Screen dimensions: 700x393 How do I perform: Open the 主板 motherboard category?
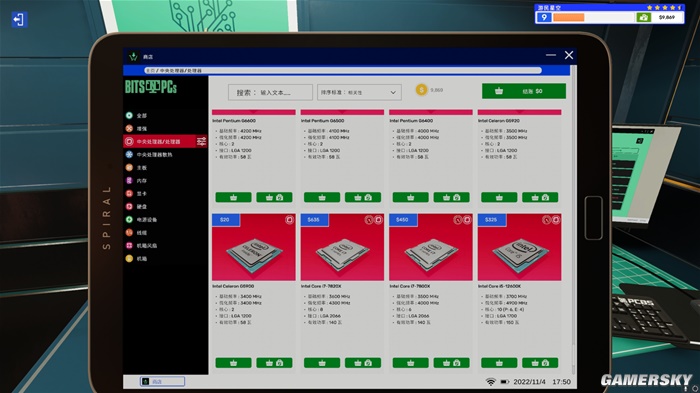tap(137, 167)
